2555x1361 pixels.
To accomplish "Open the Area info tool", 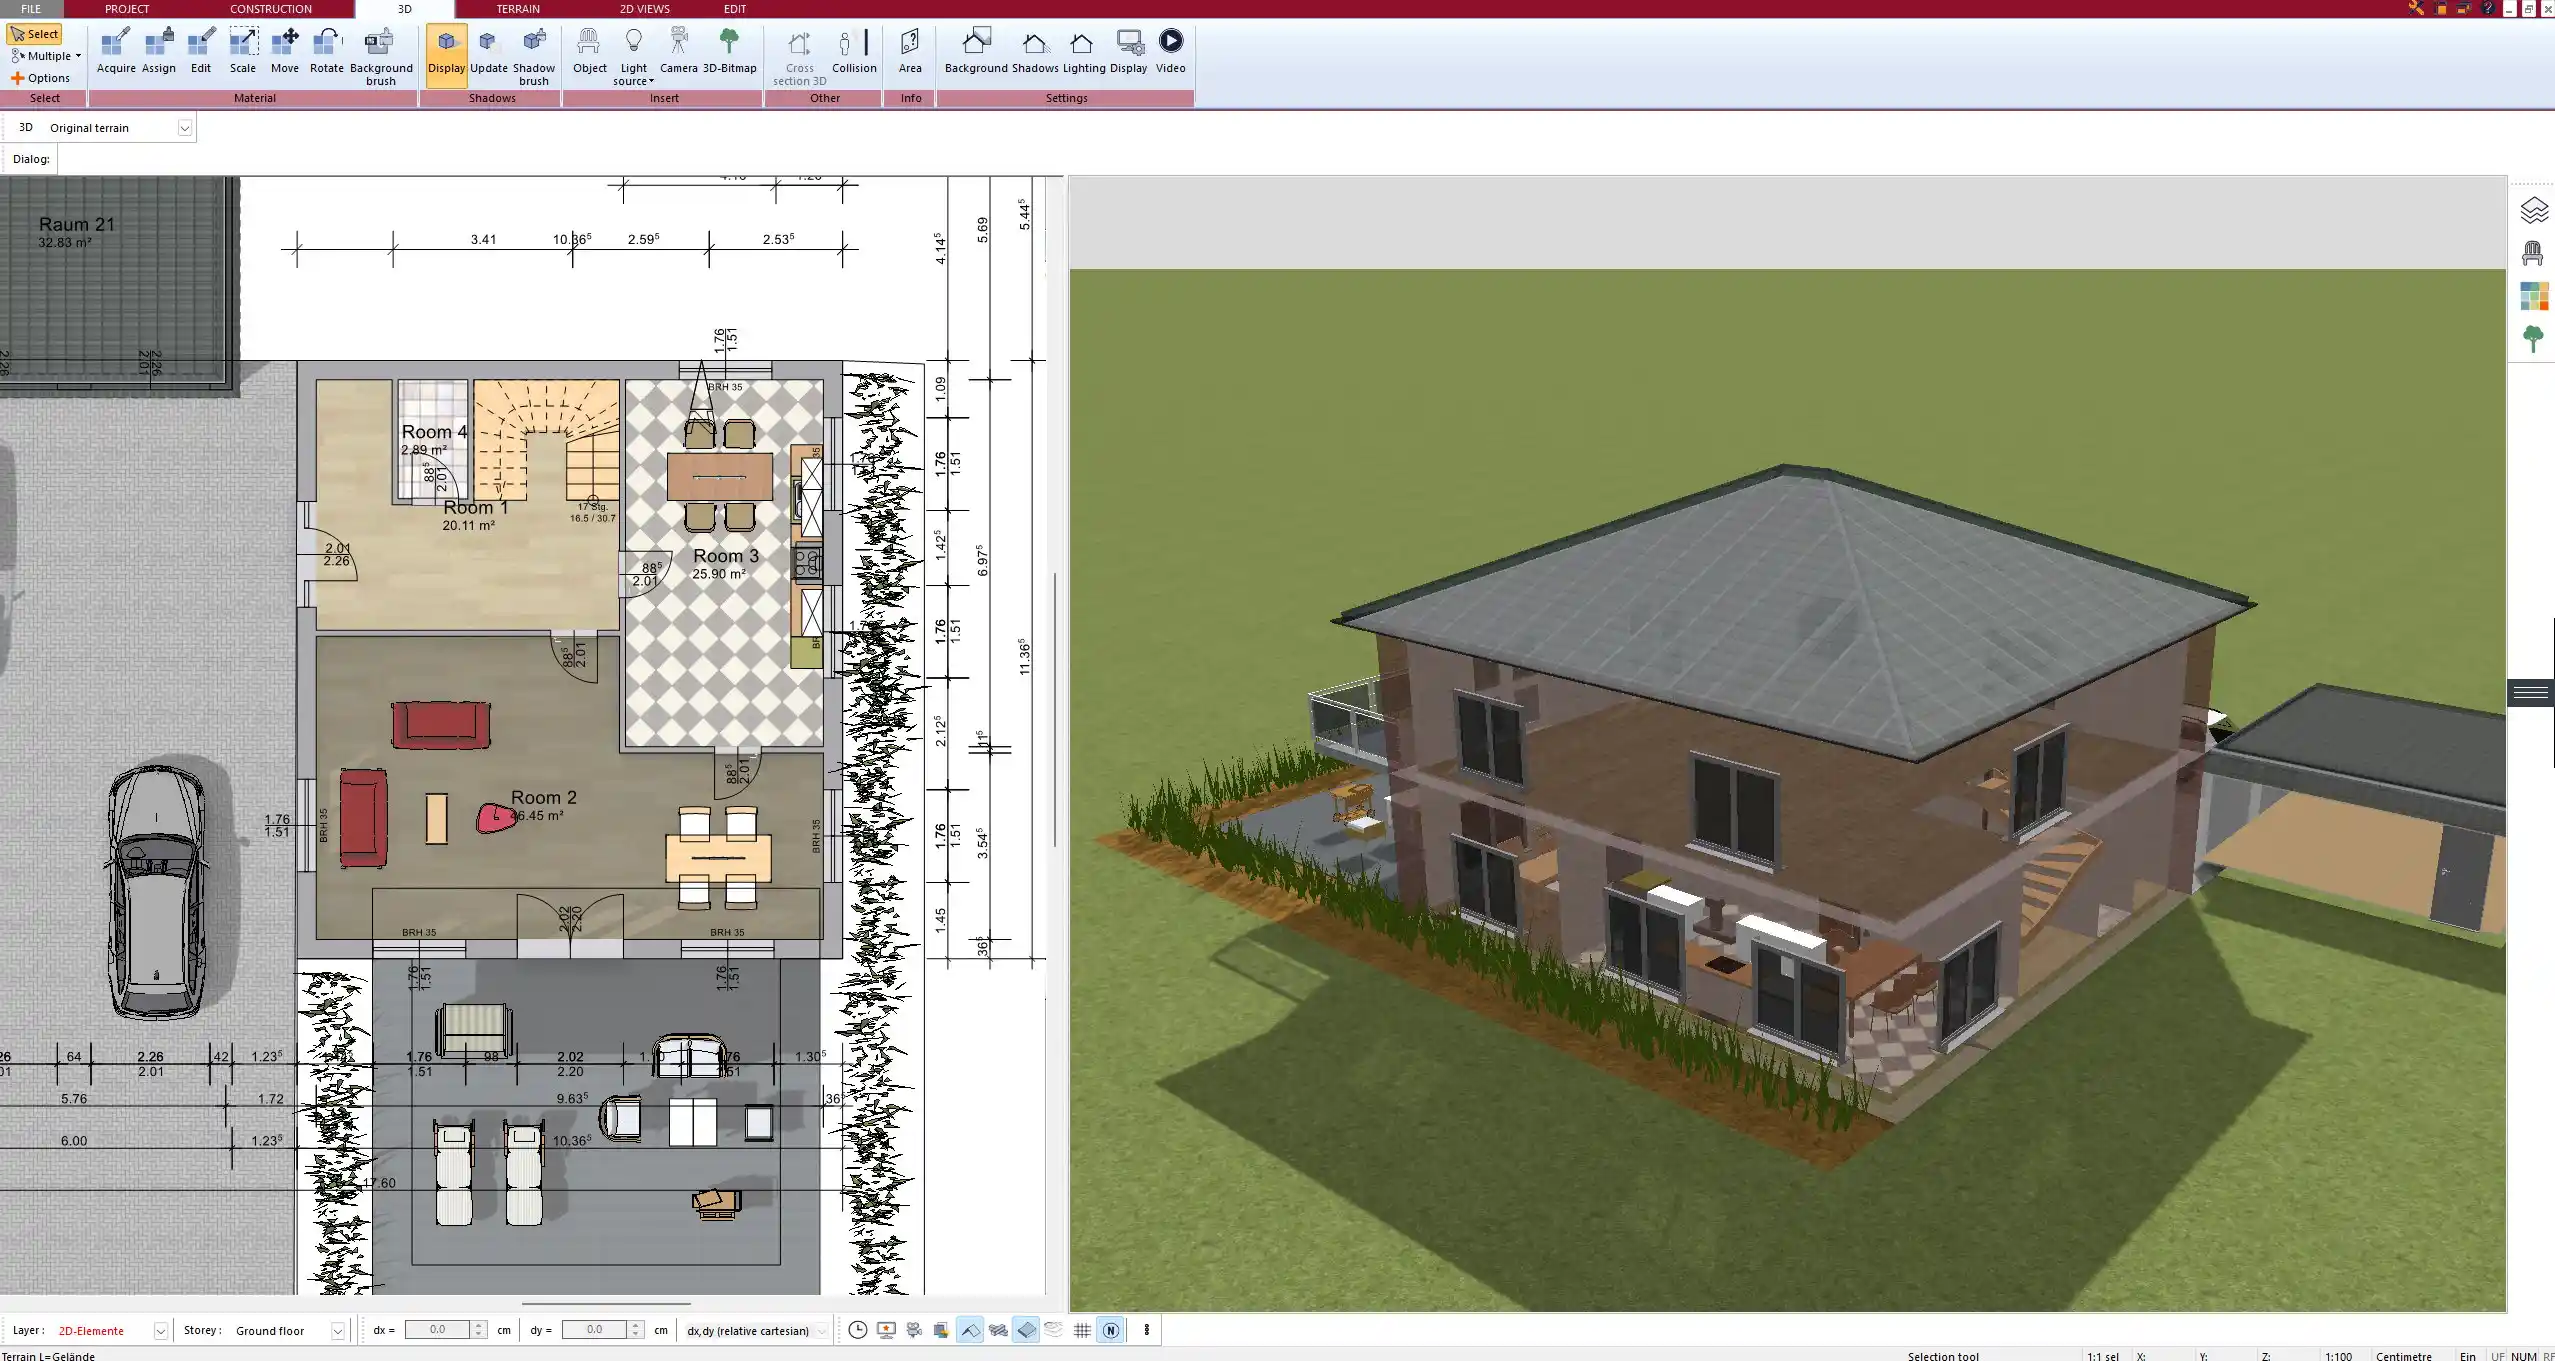I will point(910,52).
